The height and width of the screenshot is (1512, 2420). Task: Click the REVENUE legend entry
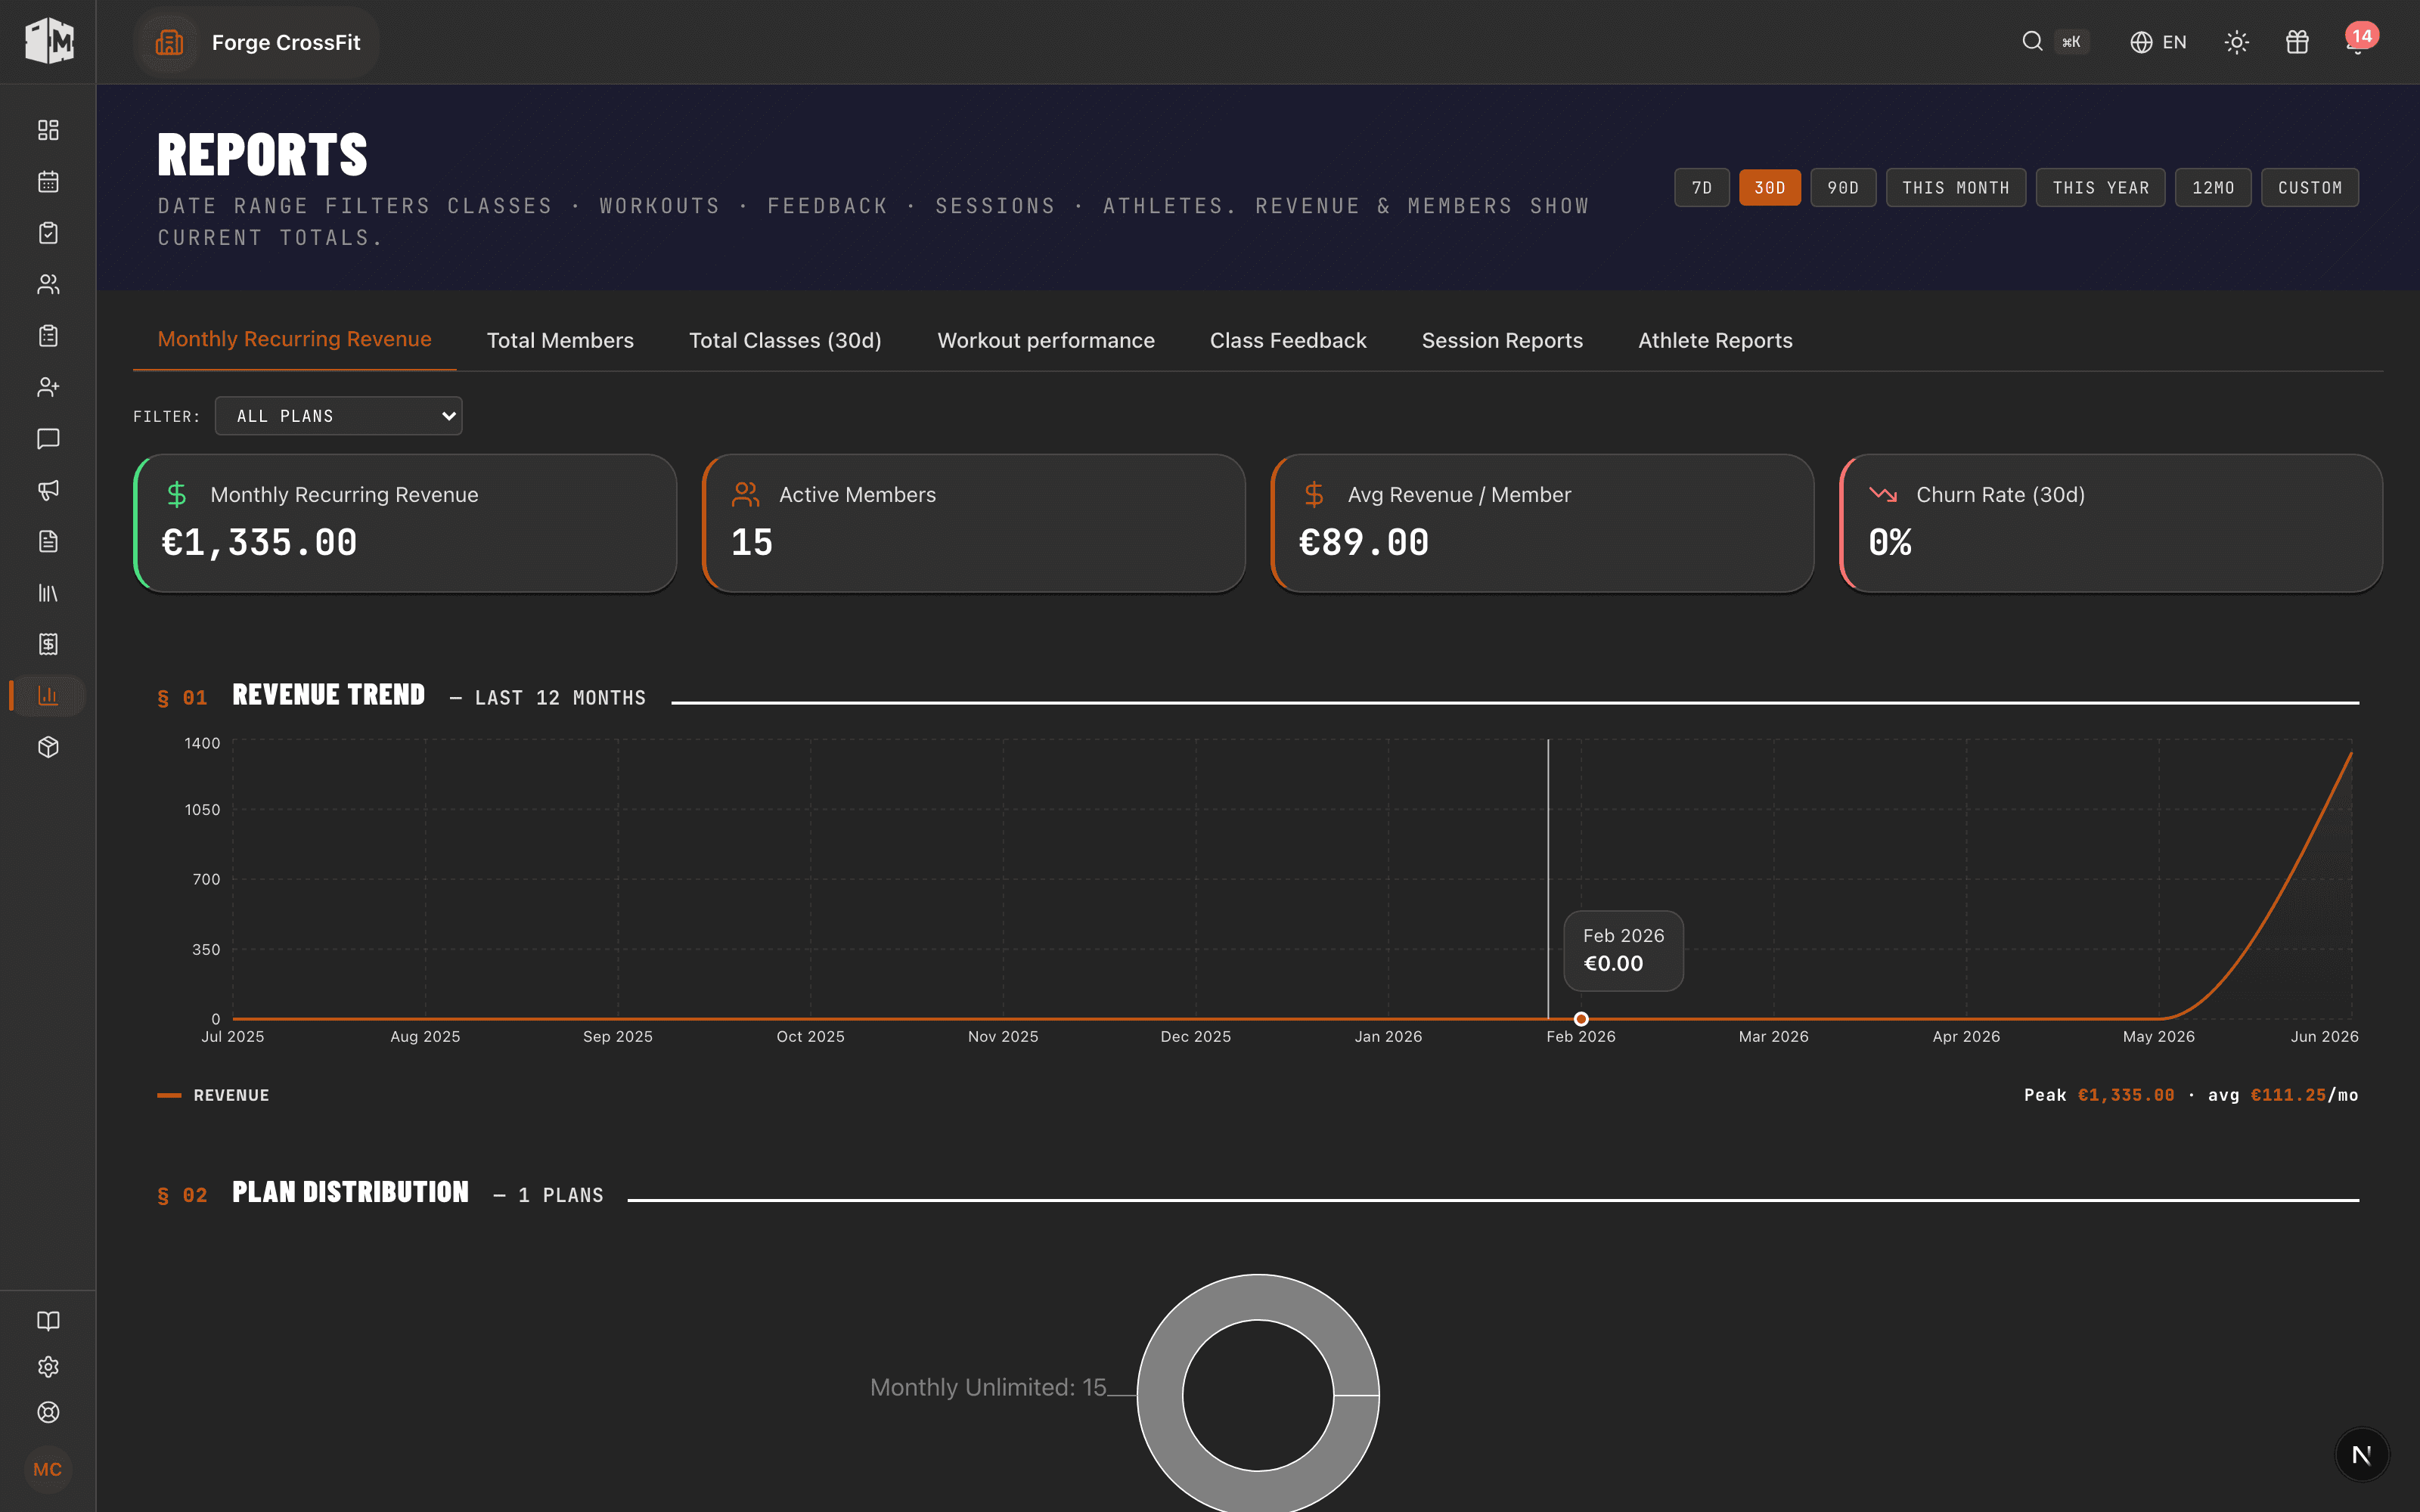pyautogui.click(x=213, y=1095)
